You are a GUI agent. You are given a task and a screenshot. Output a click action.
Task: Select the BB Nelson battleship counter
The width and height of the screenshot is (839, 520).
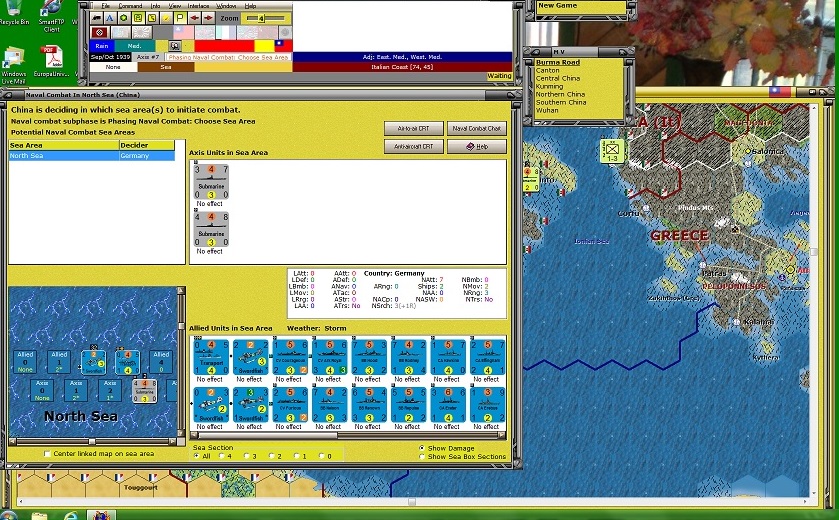pyautogui.click(x=330, y=404)
